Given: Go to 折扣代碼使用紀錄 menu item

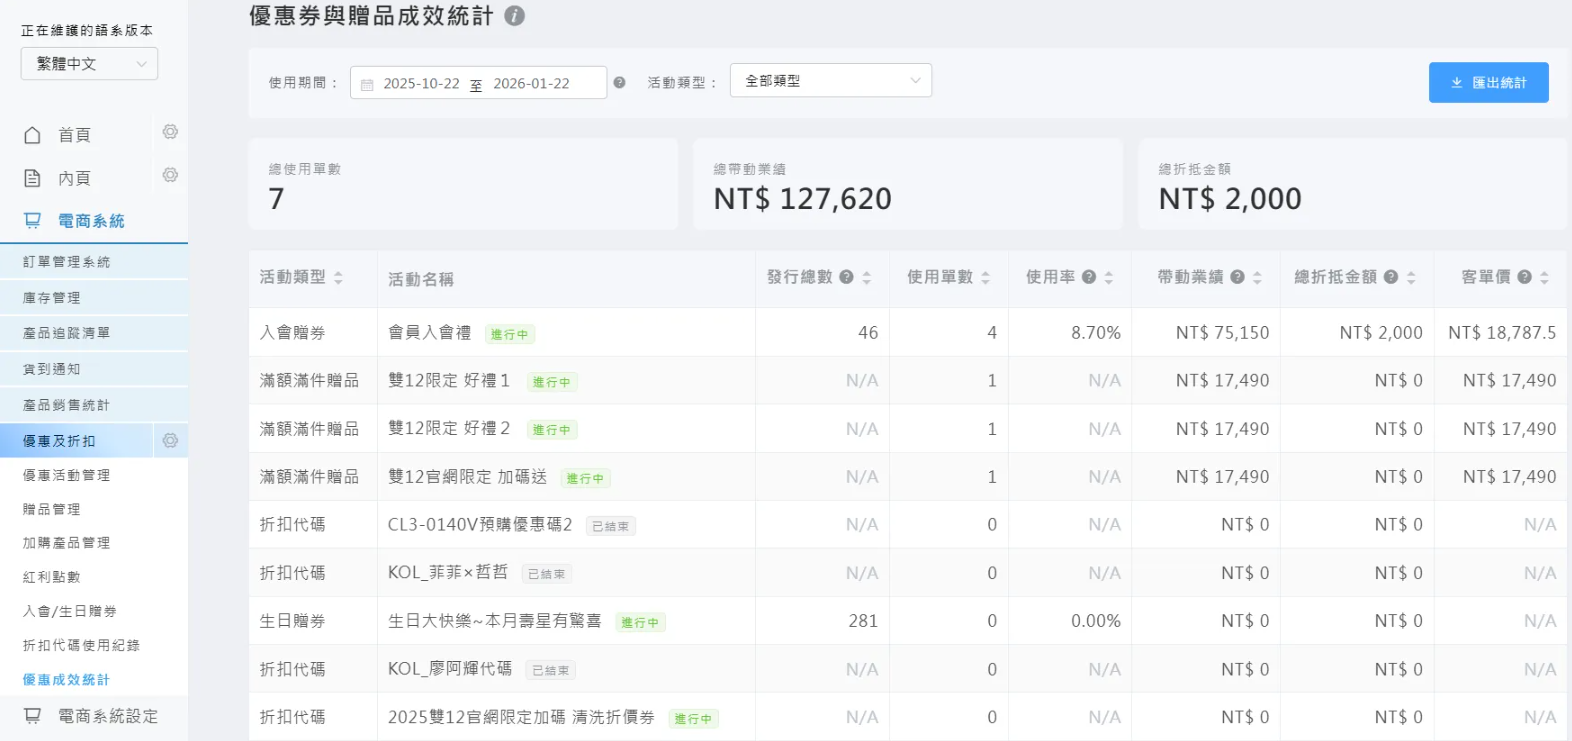Looking at the screenshot, I should (81, 646).
